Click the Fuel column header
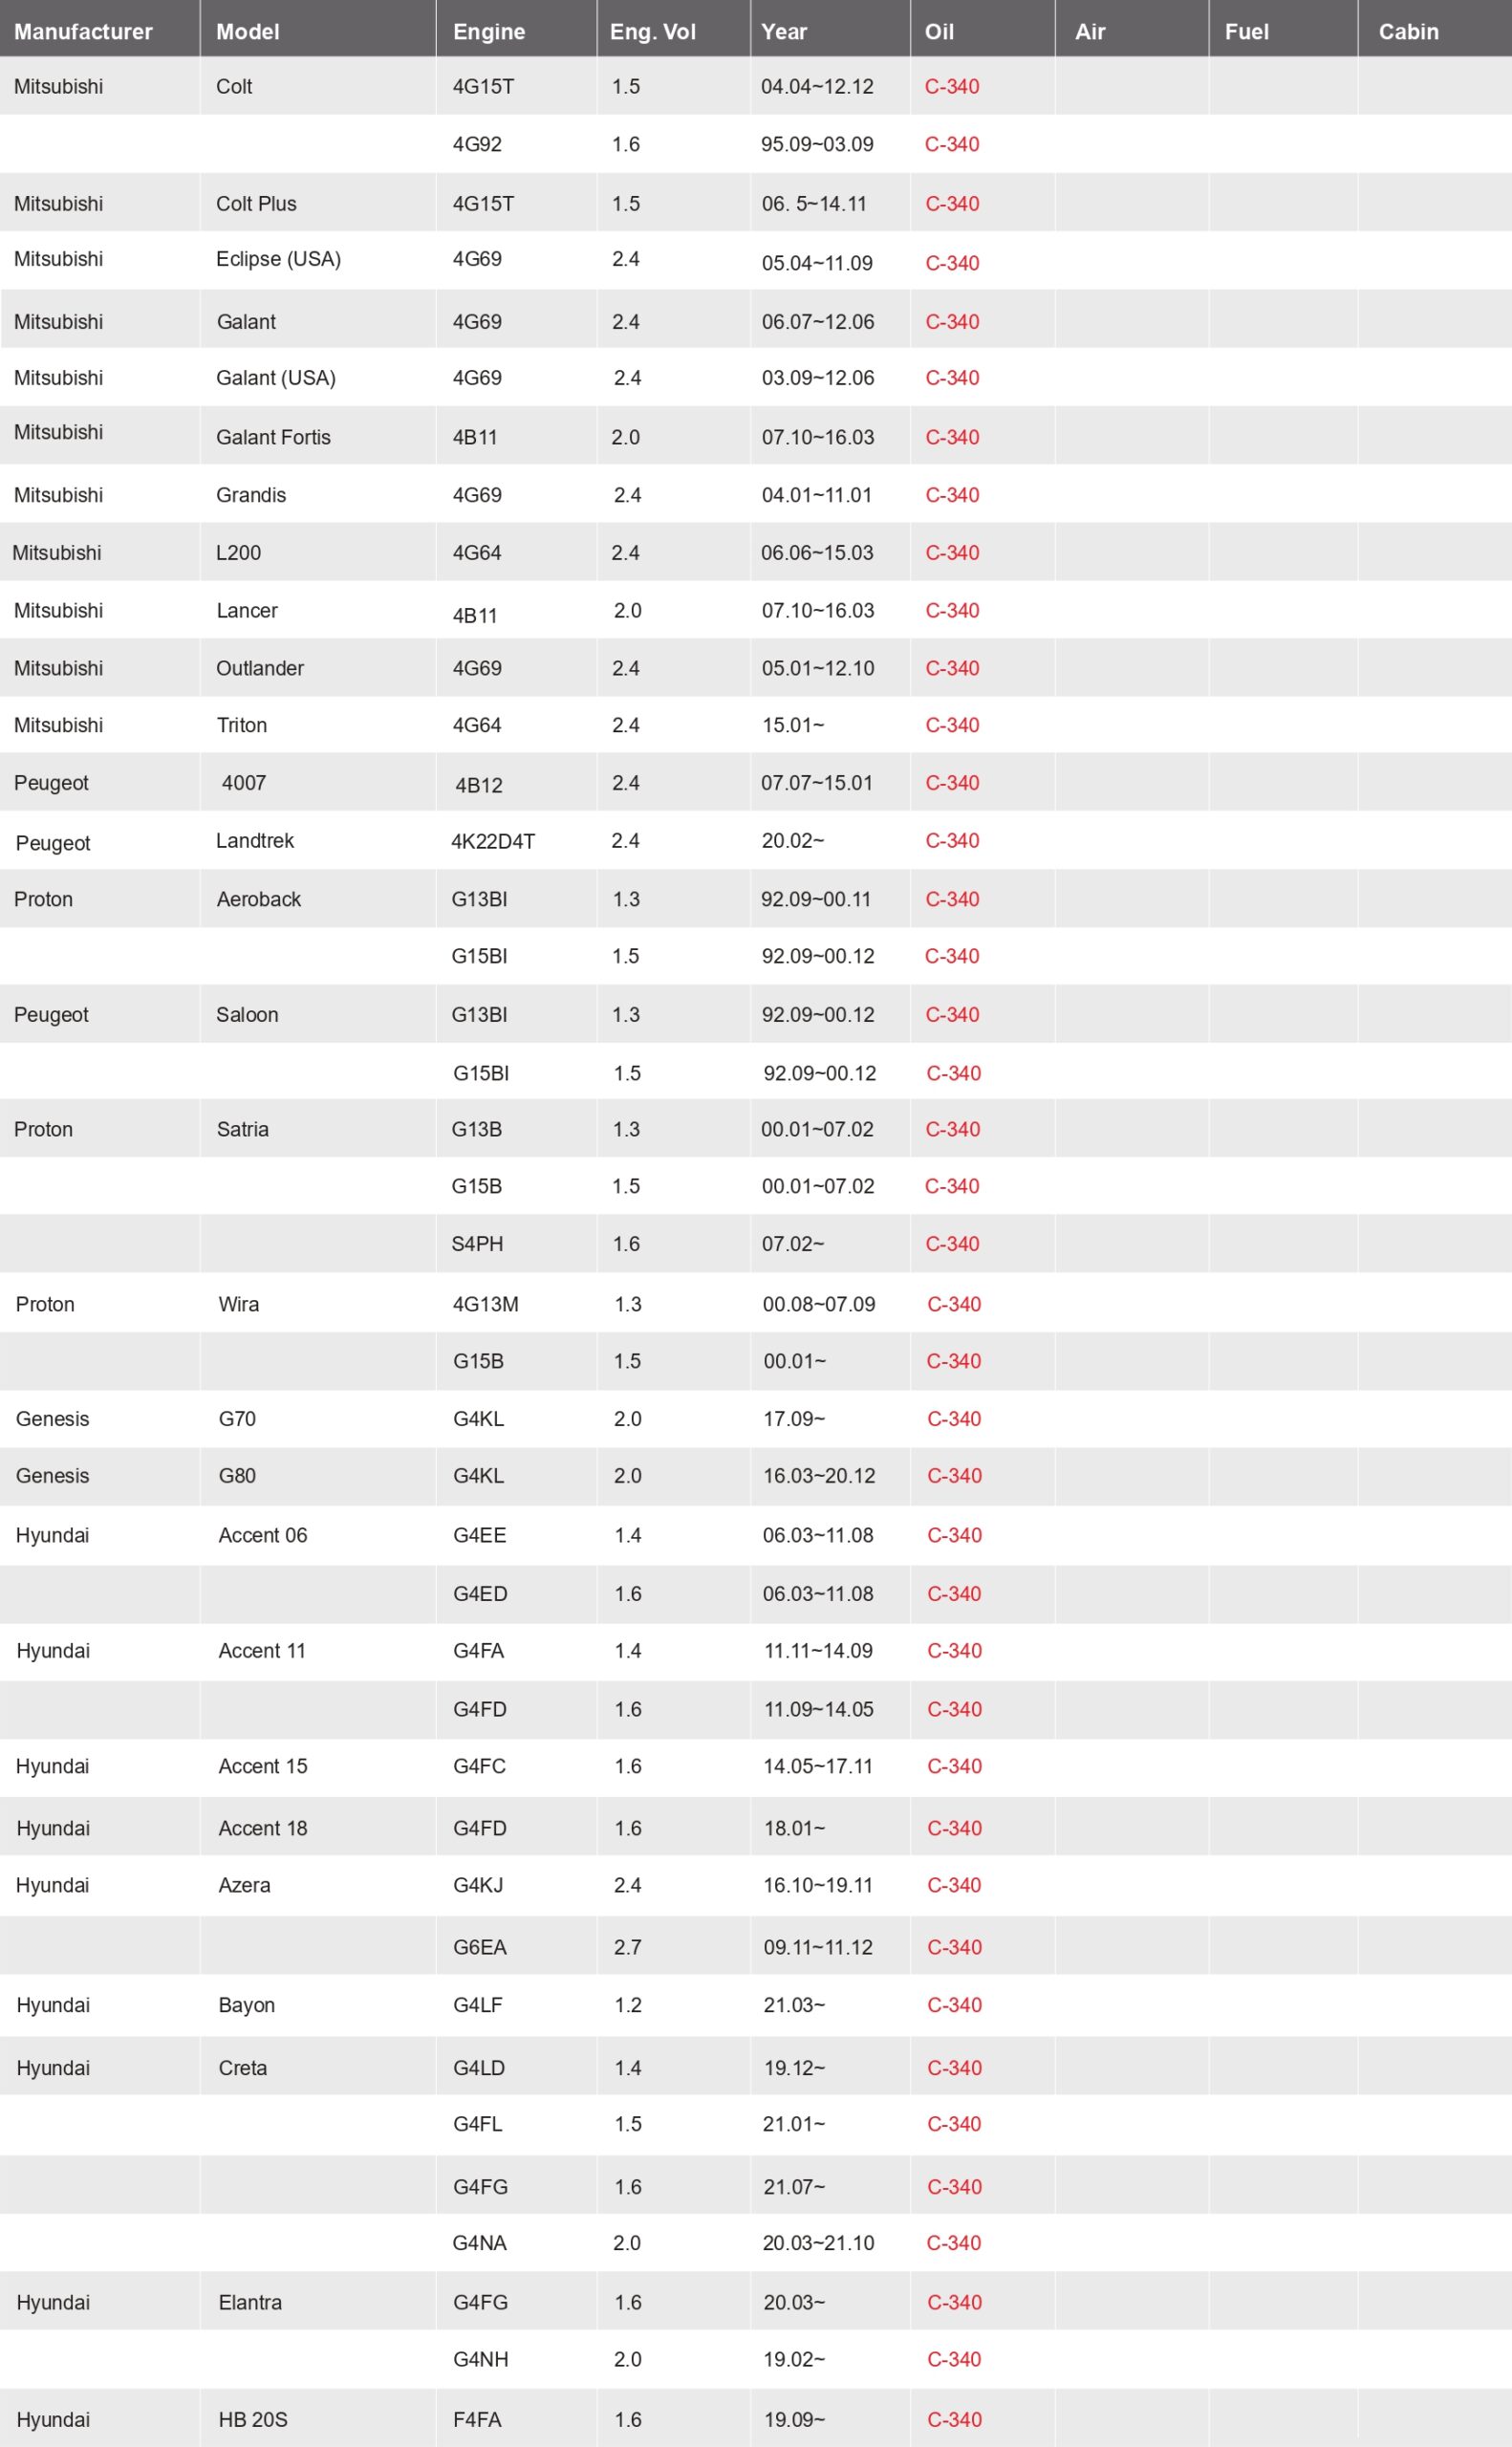This screenshot has width=1512, height=2447. [x=1246, y=31]
